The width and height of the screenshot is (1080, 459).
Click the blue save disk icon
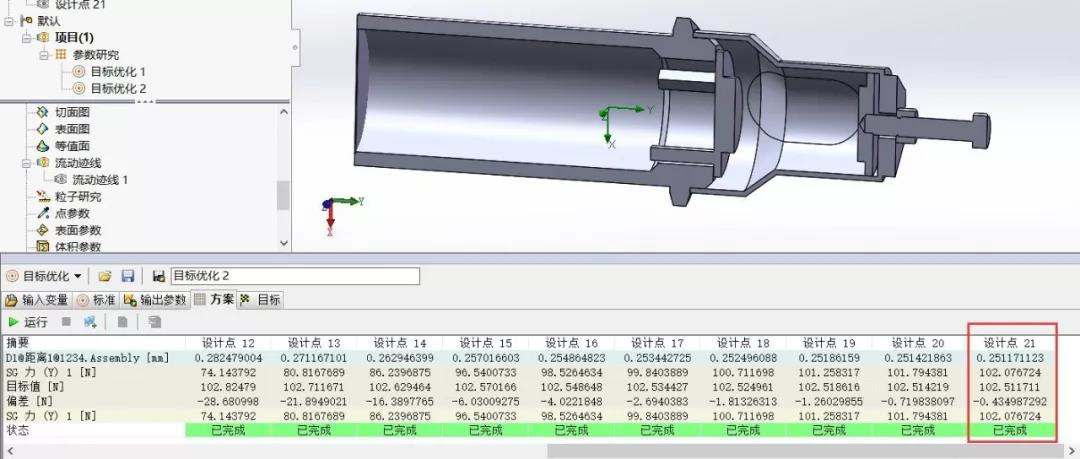[x=127, y=276]
